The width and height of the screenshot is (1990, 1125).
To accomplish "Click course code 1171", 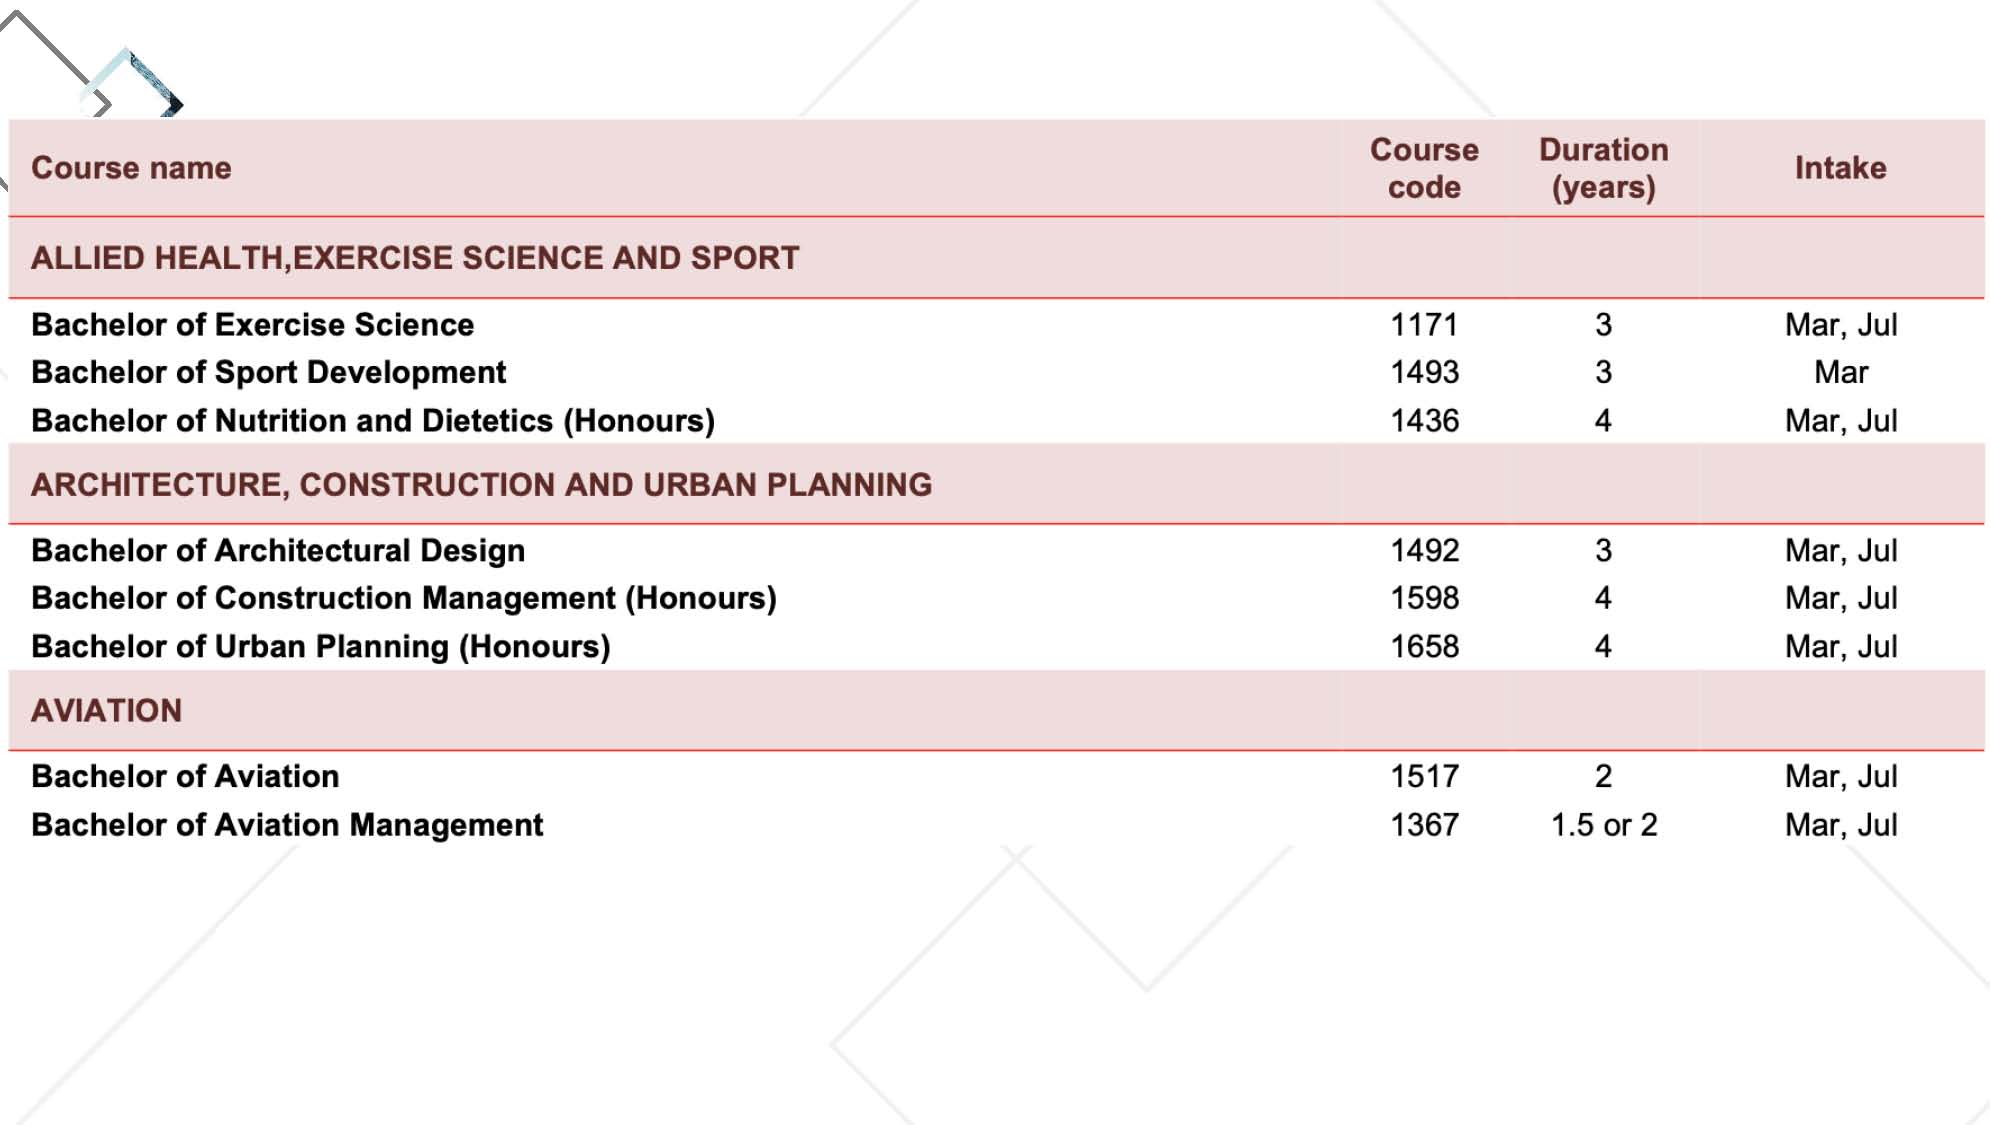I will [x=1424, y=325].
